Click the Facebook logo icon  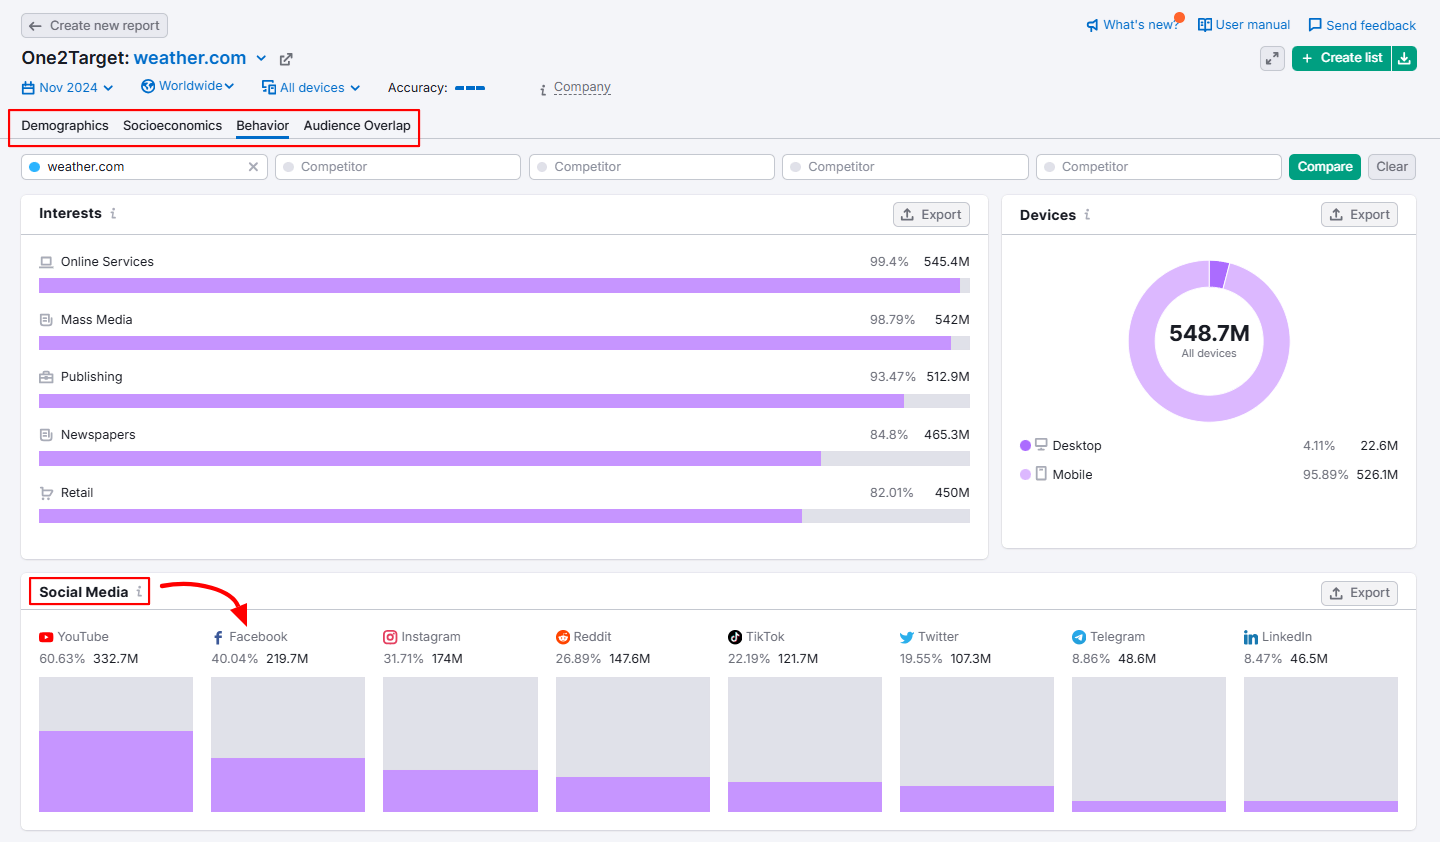tap(218, 637)
